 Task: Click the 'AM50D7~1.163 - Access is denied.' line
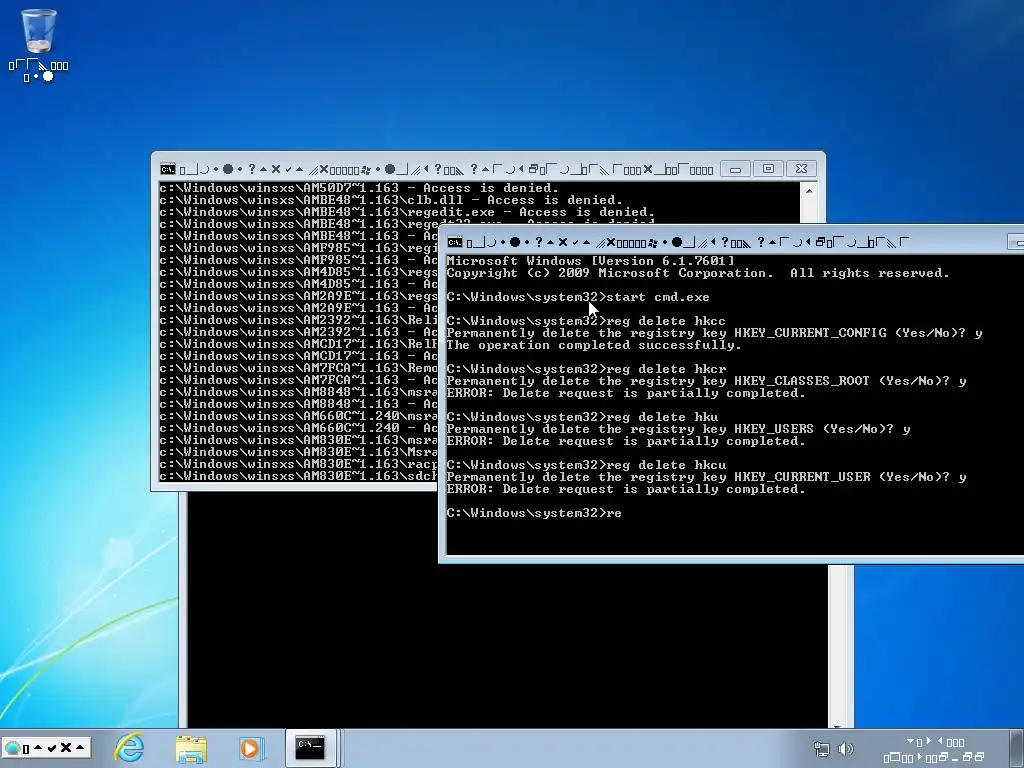[x=359, y=188]
